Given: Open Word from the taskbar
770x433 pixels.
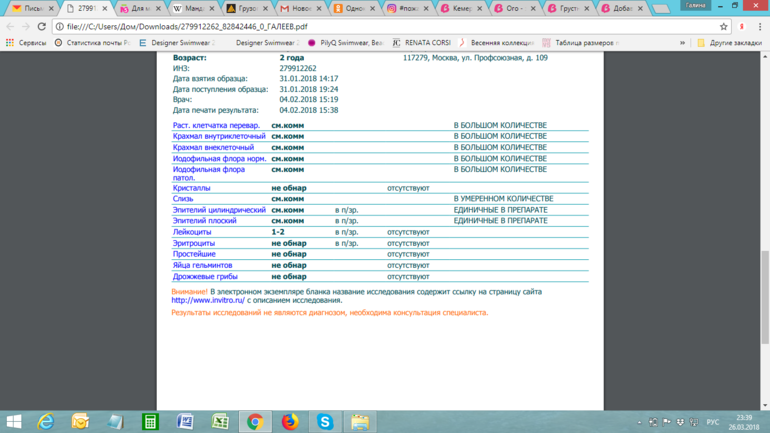Looking at the screenshot, I should point(185,422).
